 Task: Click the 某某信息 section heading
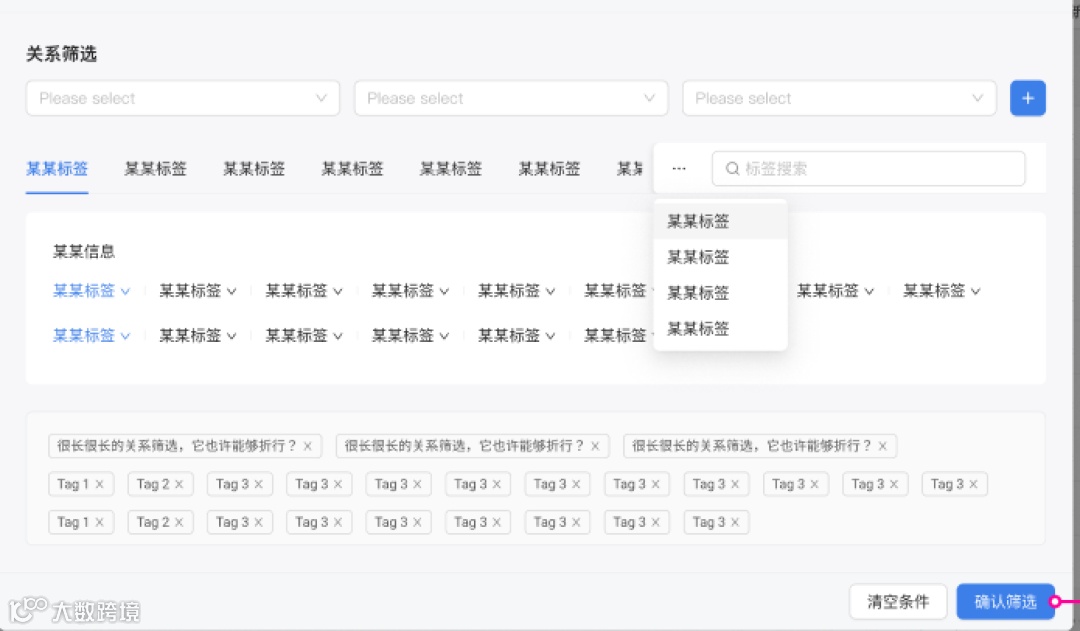click(x=84, y=251)
